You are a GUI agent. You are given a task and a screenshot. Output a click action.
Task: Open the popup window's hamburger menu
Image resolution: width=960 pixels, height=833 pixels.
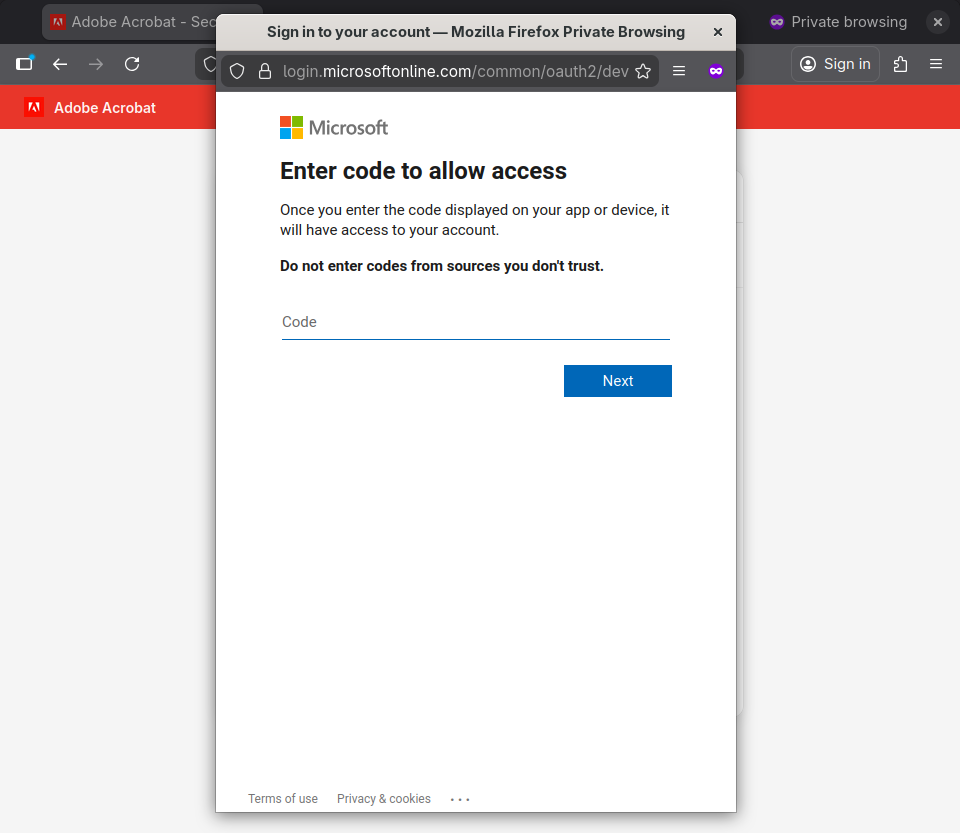click(679, 71)
